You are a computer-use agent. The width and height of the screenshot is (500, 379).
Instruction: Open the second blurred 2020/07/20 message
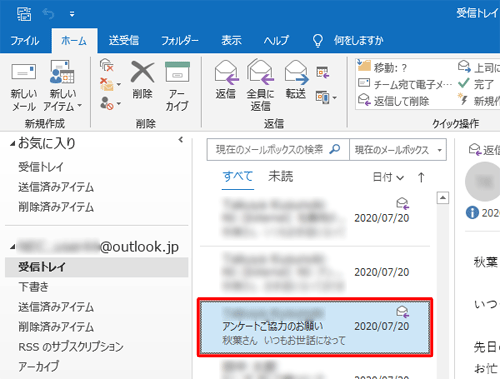tap(315, 273)
